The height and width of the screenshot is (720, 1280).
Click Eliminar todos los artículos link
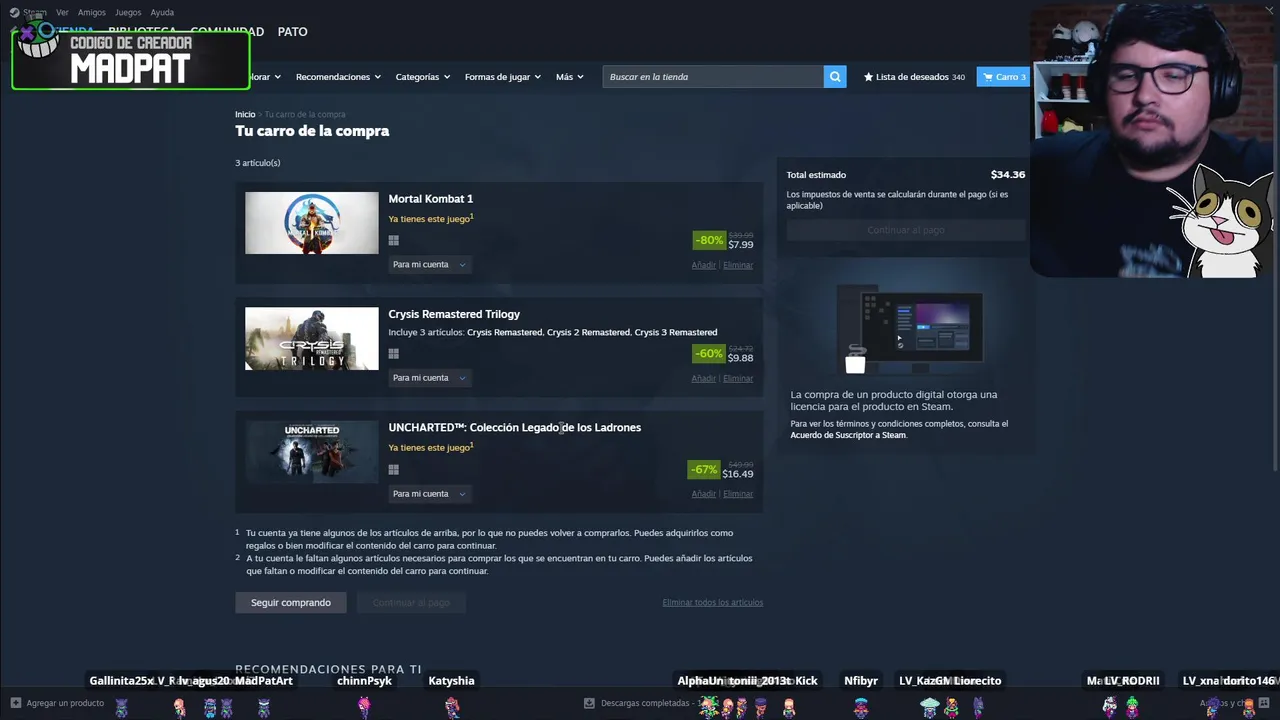pos(713,602)
